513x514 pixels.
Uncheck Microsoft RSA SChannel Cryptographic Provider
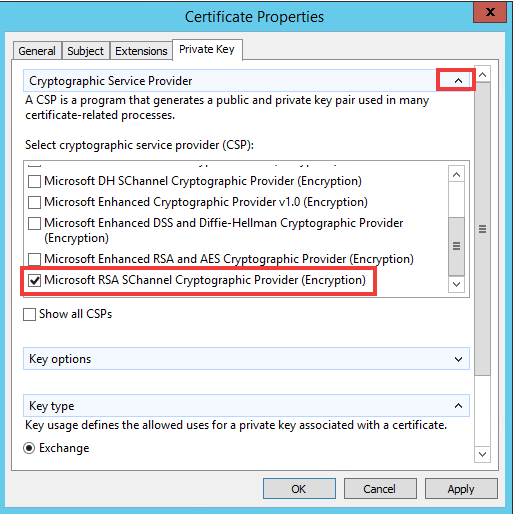tap(34, 280)
